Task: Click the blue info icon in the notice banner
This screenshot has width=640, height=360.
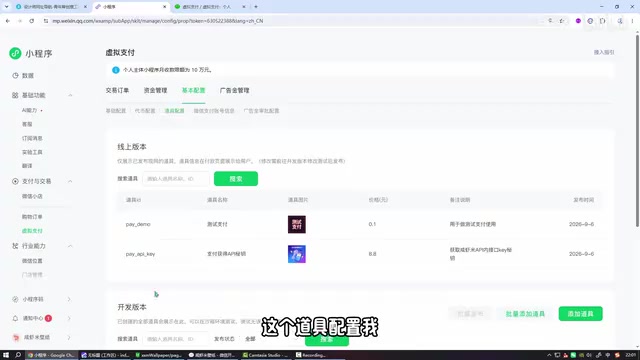Action: coord(116,70)
